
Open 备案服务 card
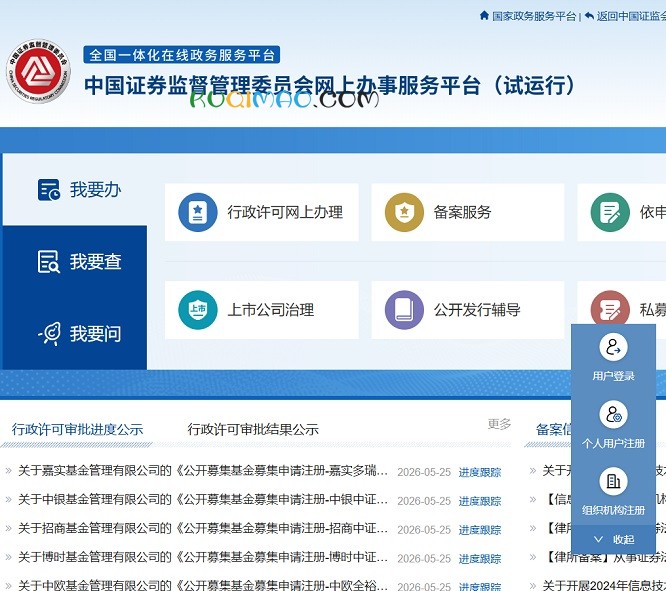click(x=468, y=212)
